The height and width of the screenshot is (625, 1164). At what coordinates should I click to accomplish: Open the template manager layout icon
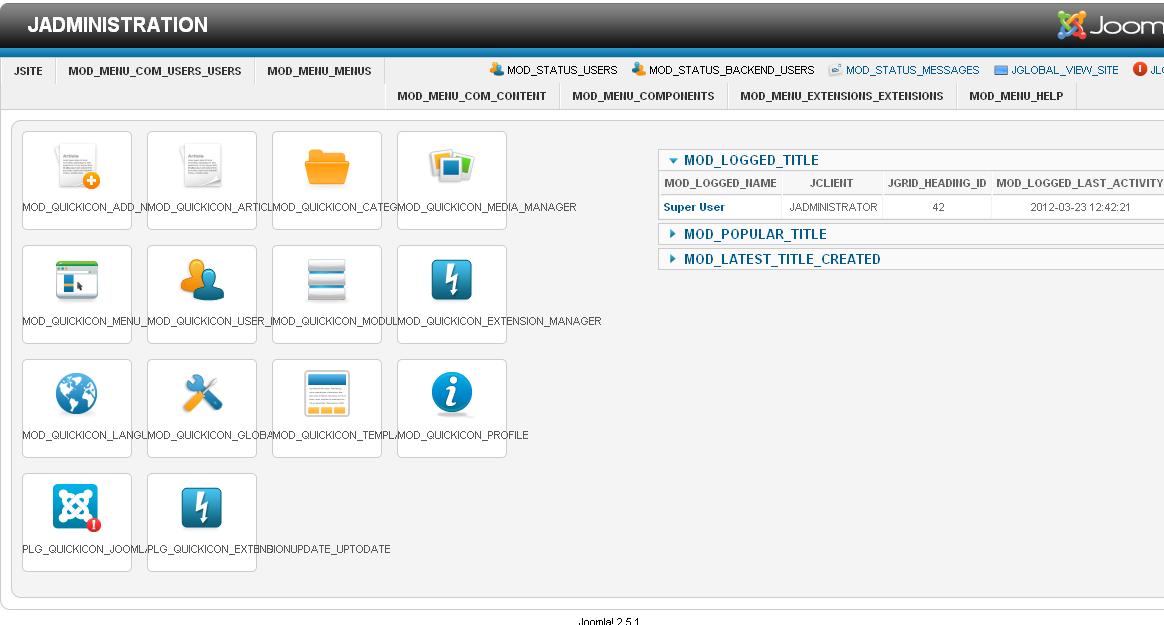point(327,393)
